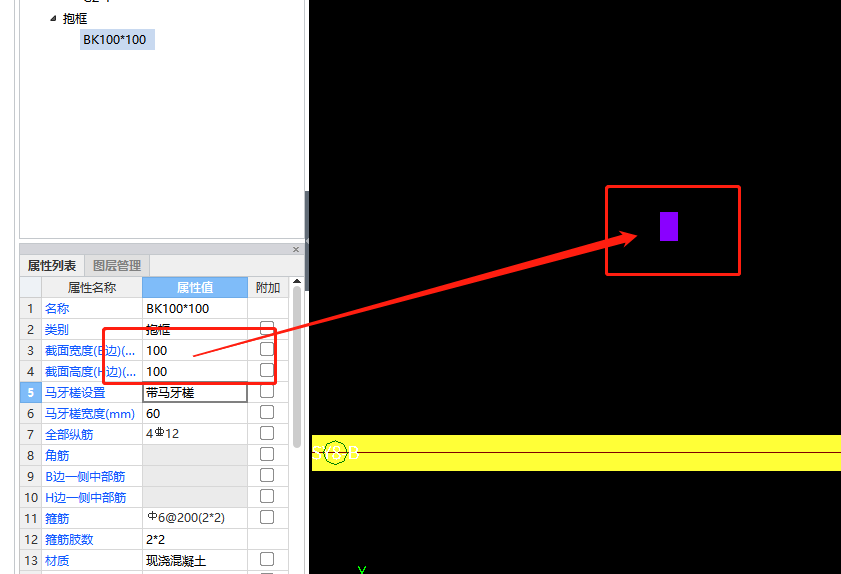Click the 属性名称 column header
Screen dimensions: 841x574
point(92,288)
